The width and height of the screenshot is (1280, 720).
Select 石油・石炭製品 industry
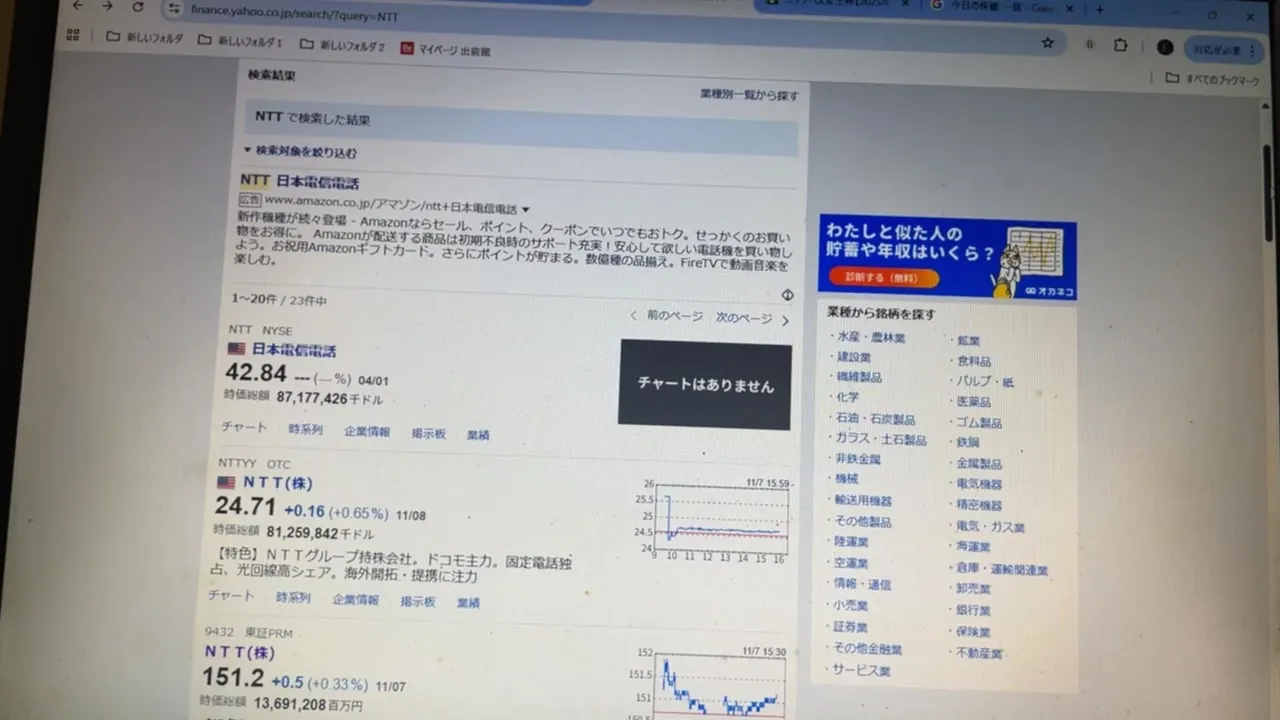[x=875, y=419]
